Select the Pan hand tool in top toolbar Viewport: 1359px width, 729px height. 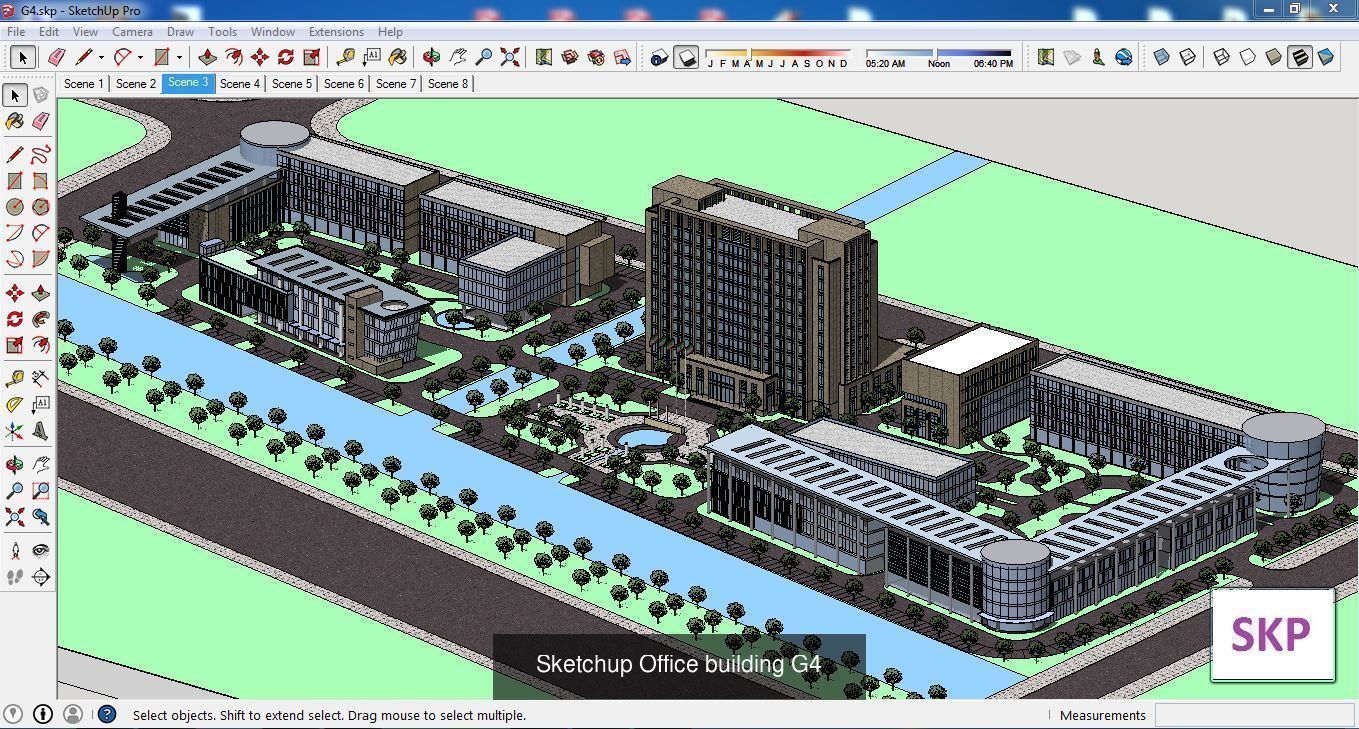click(458, 57)
